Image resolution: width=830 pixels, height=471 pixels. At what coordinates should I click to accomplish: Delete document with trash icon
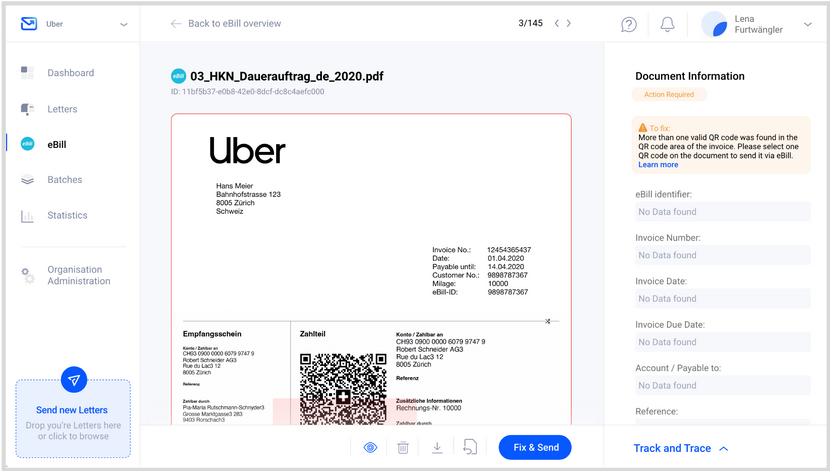[403, 448]
